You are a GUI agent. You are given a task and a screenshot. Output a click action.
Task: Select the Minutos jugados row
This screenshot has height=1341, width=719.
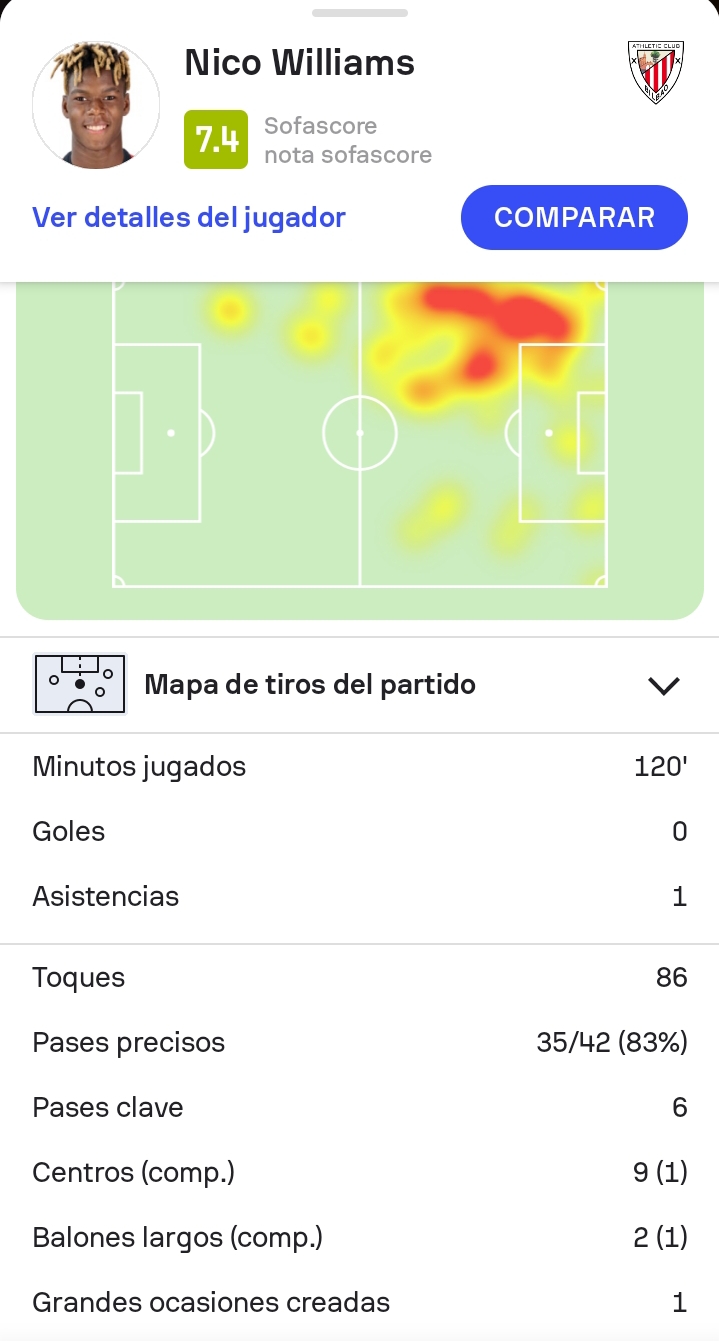pos(359,767)
